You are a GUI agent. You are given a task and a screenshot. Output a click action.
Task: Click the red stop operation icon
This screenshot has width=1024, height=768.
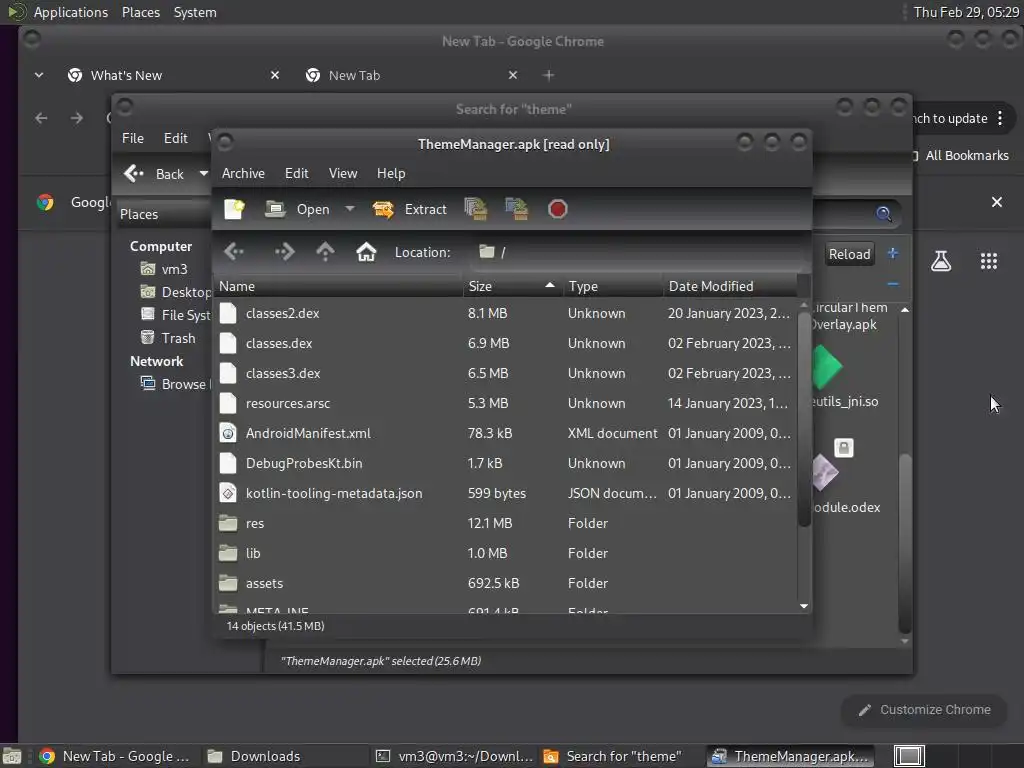(558, 209)
